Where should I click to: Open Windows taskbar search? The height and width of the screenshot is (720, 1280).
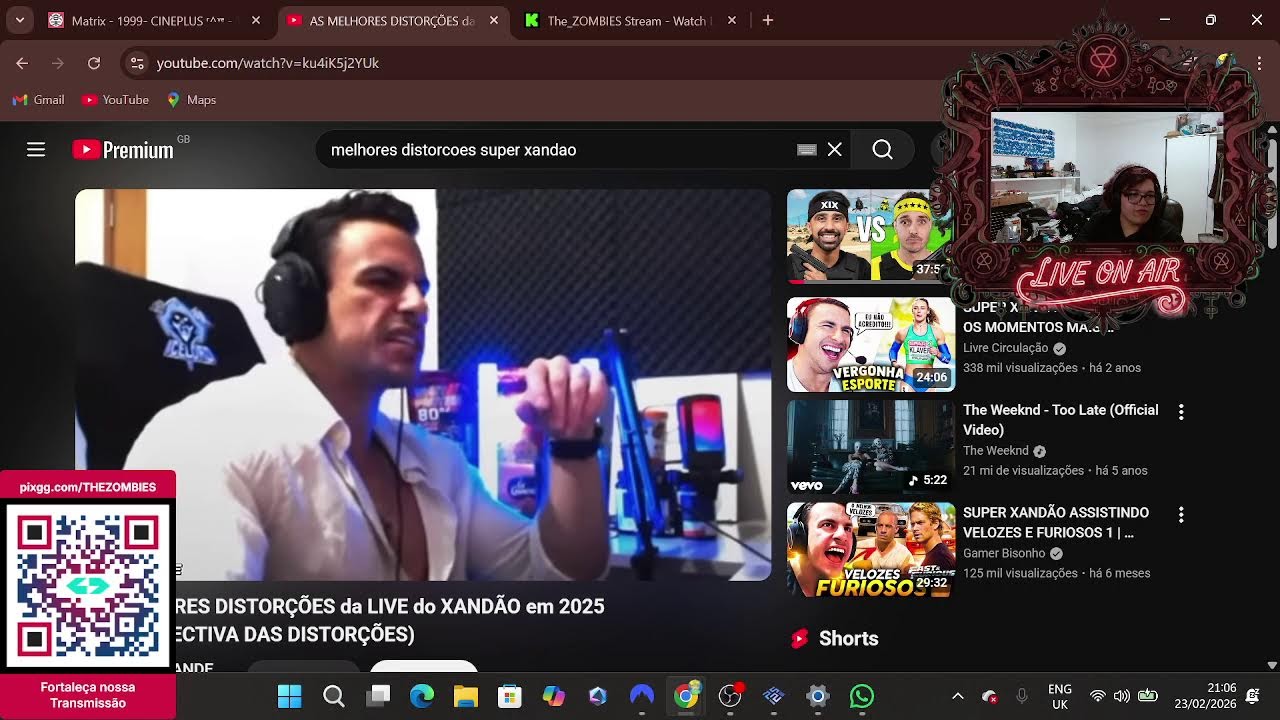[x=334, y=696]
